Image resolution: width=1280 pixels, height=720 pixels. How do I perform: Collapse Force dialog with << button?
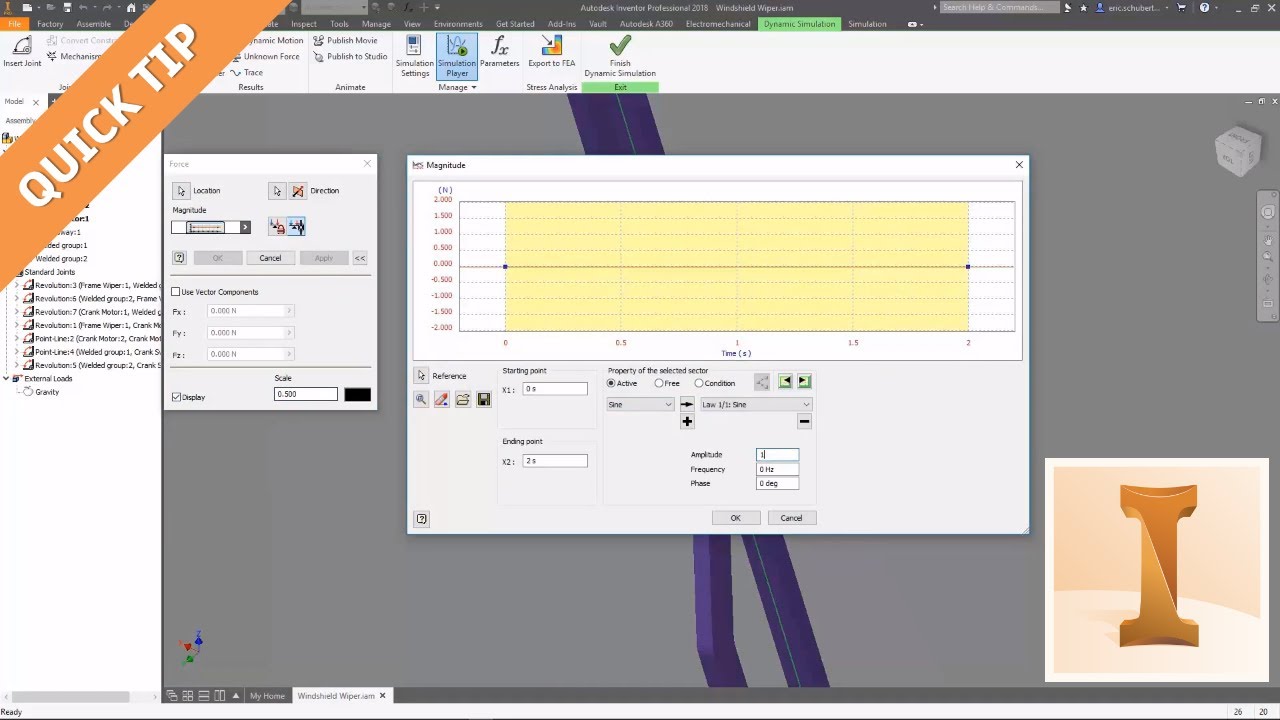pyautogui.click(x=360, y=258)
